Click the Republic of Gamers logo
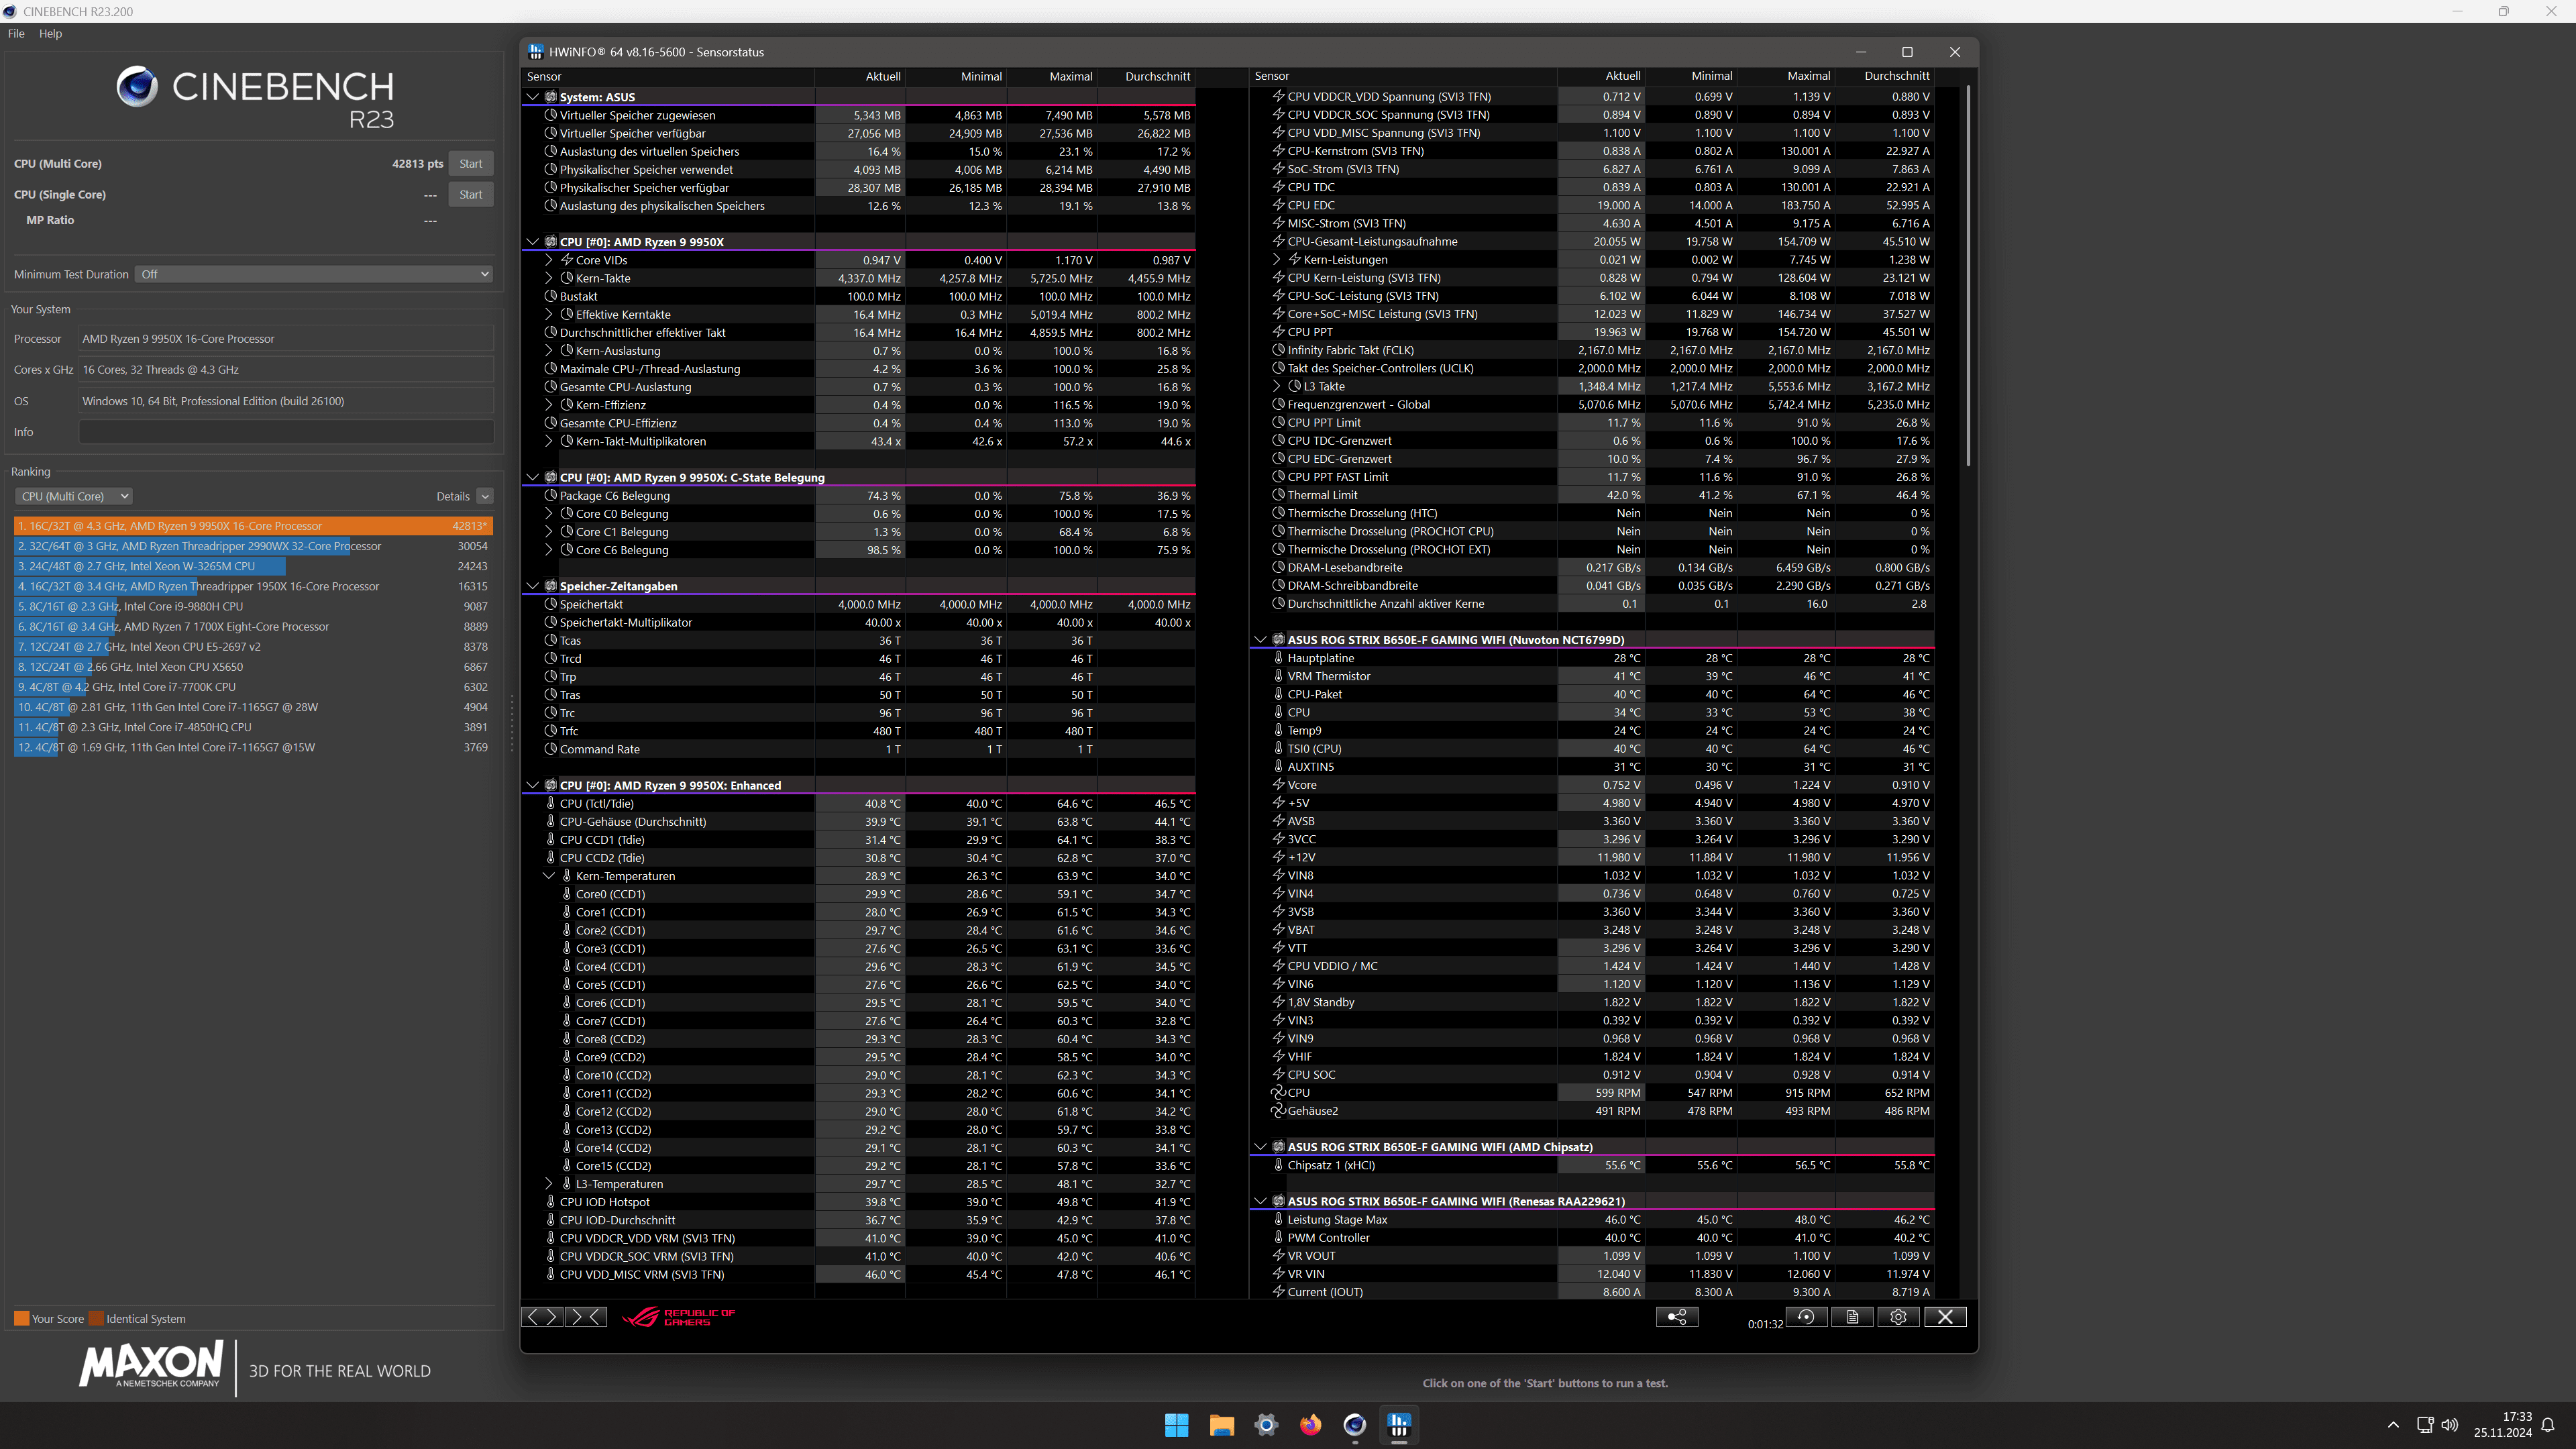 pos(679,1317)
